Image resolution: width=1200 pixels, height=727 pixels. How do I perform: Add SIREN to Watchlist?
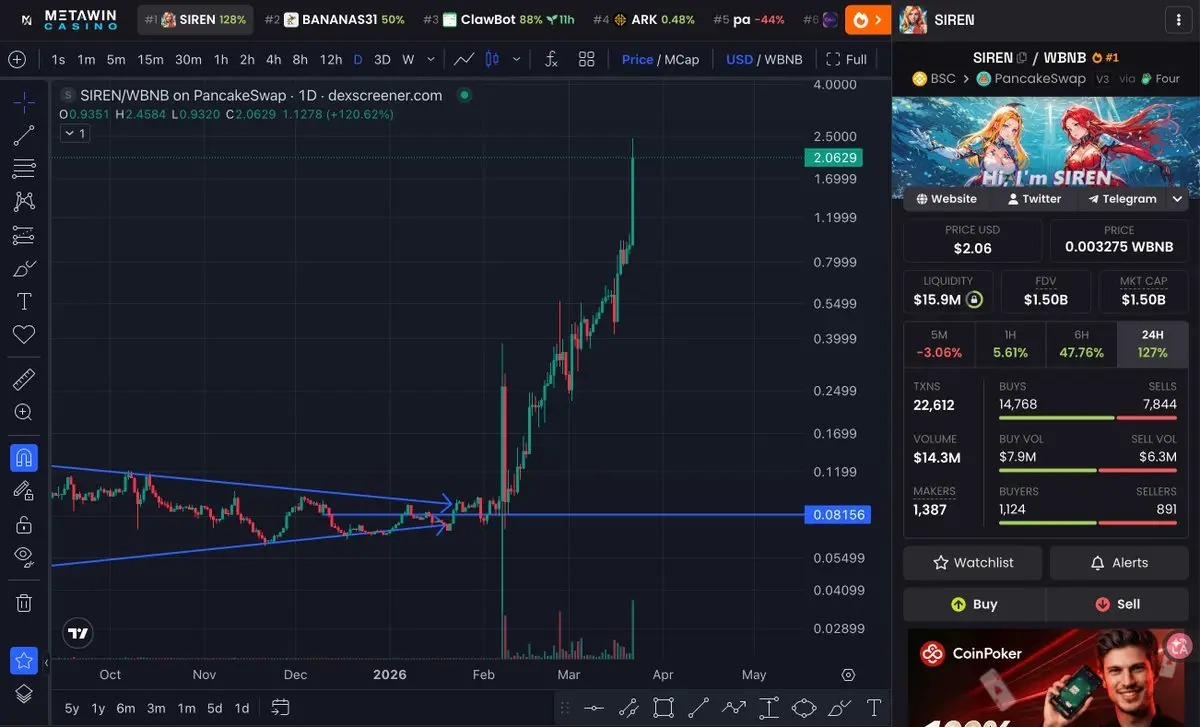(x=972, y=563)
